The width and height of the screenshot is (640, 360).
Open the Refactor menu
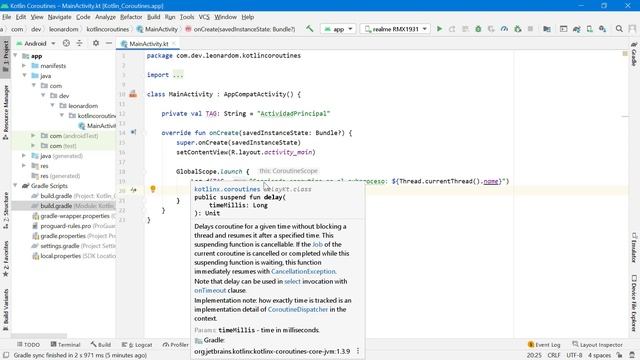pos(131,17)
